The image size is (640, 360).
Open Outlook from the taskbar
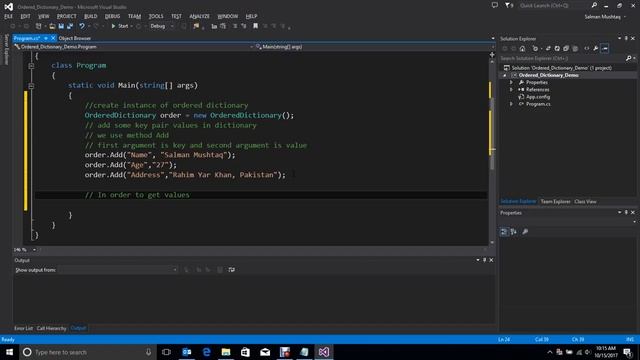[x=187, y=352]
